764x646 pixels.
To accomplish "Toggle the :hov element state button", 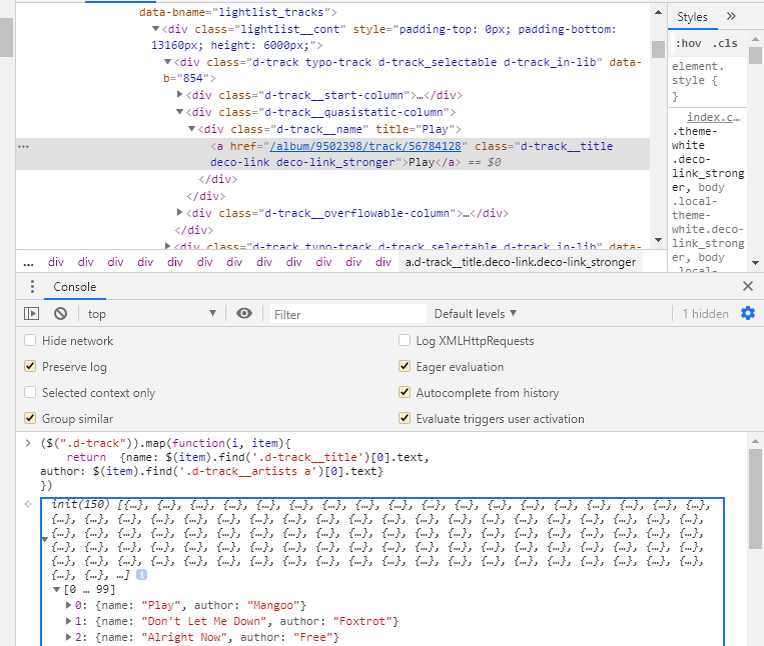I will point(688,43).
